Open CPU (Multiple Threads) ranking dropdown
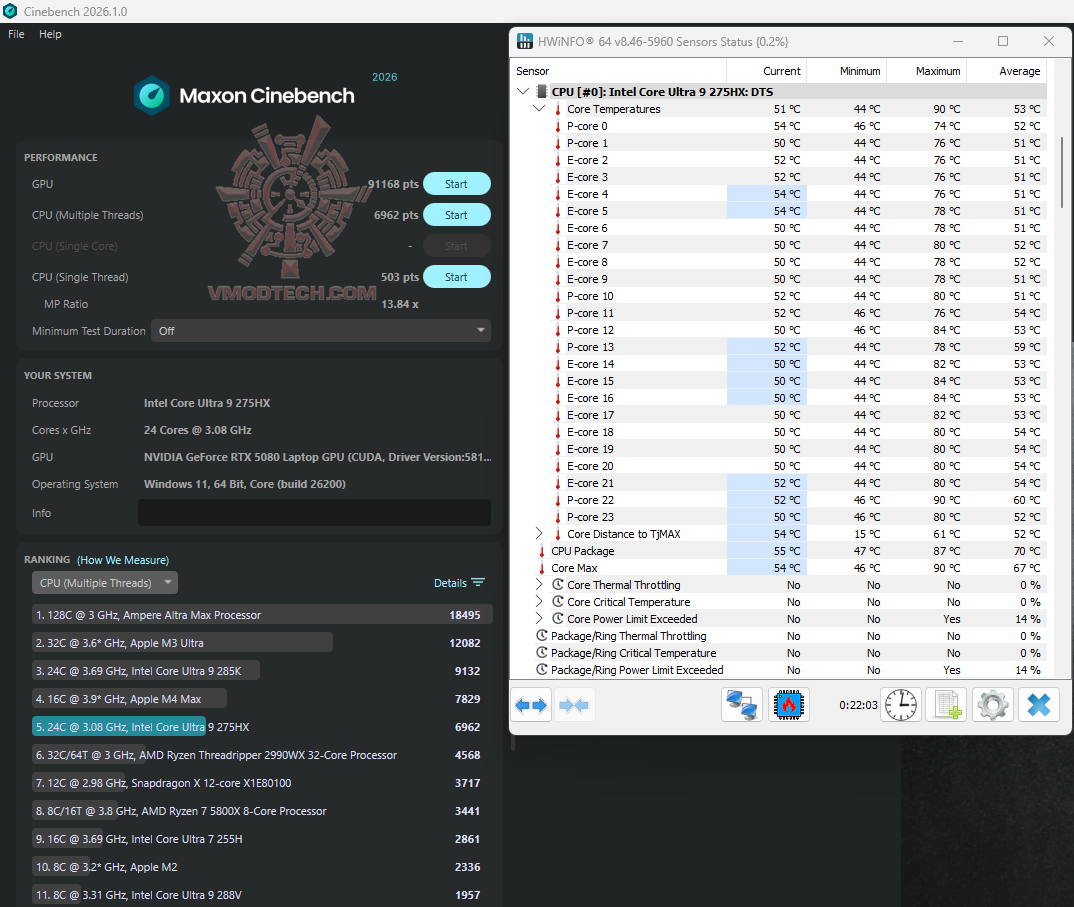Screen dimensions: 1074x907 105,583
